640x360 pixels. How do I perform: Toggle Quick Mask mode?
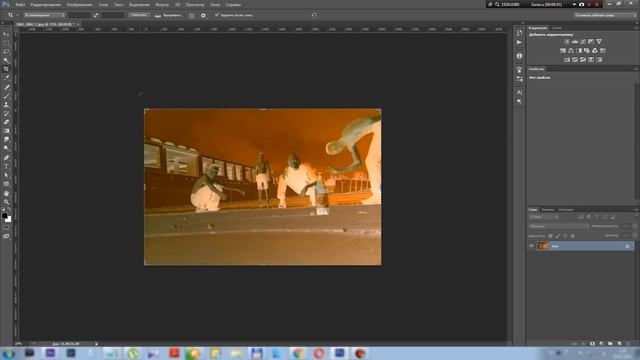coord(6,228)
